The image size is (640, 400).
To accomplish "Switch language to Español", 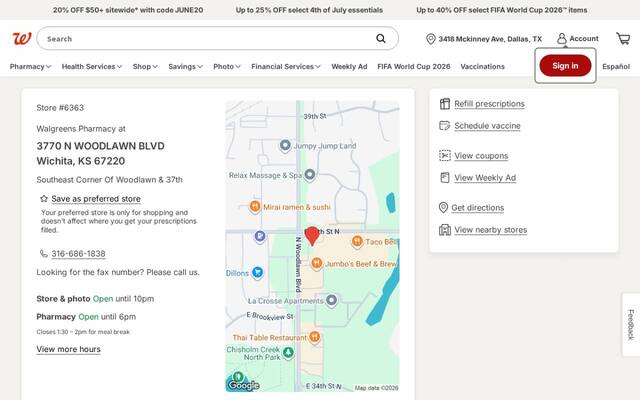I will click(616, 67).
